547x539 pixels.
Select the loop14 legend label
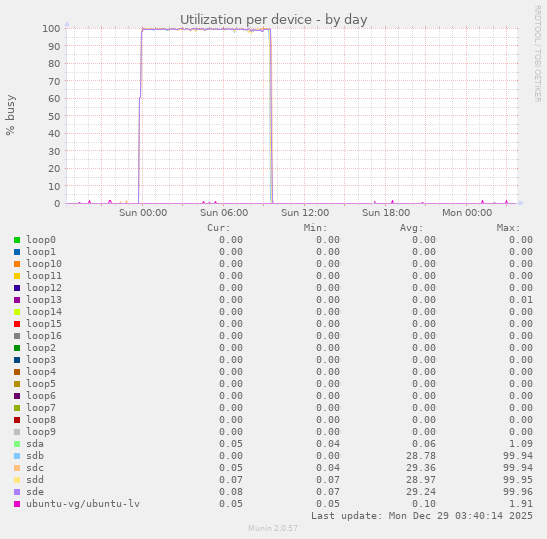point(44,312)
